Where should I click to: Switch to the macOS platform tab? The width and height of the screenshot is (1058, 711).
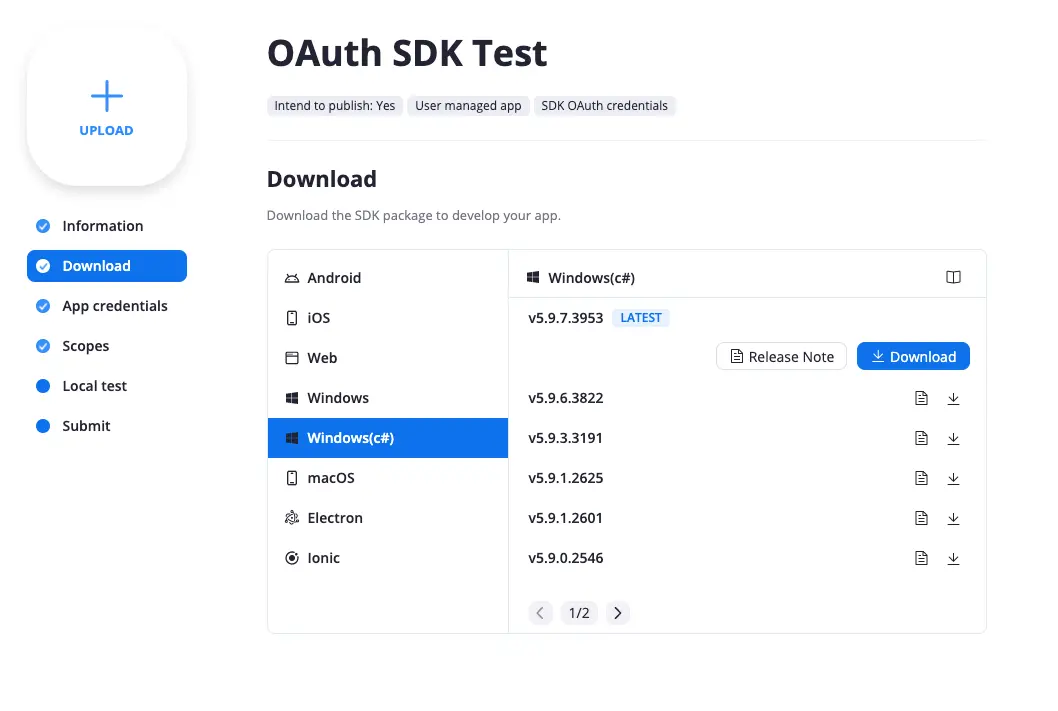[331, 478]
